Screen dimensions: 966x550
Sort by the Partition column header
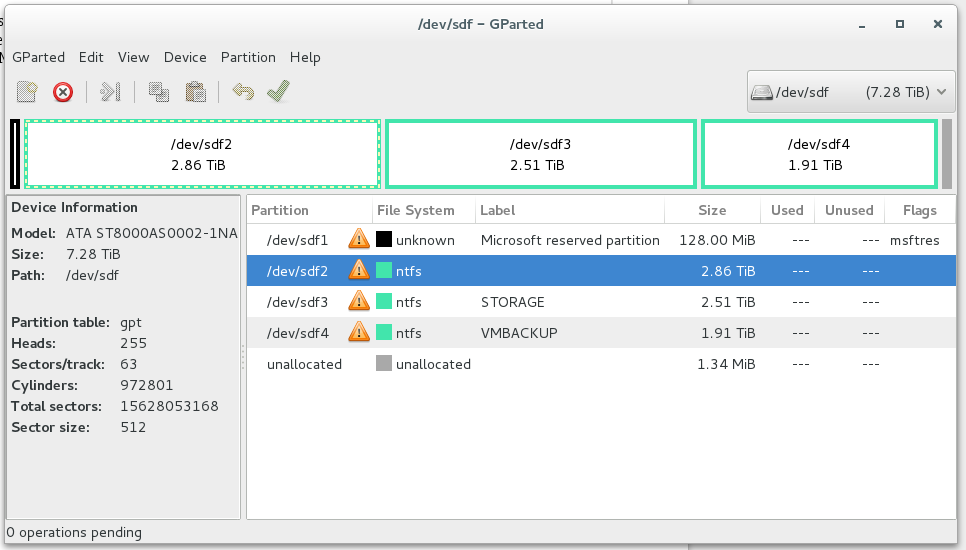pos(310,210)
